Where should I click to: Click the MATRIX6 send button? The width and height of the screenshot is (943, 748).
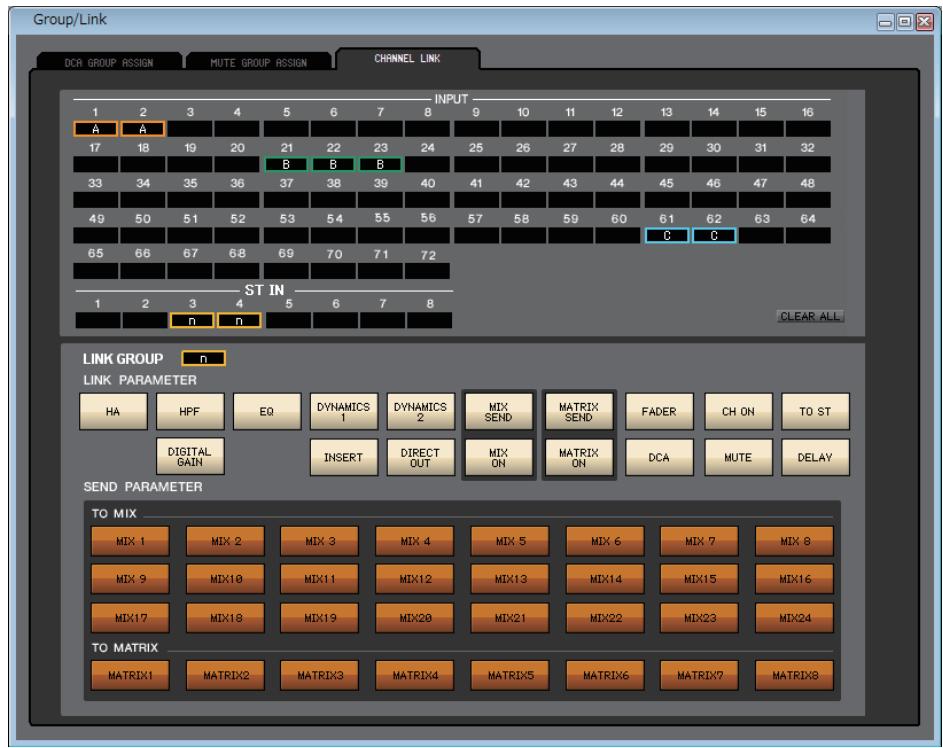605,675
